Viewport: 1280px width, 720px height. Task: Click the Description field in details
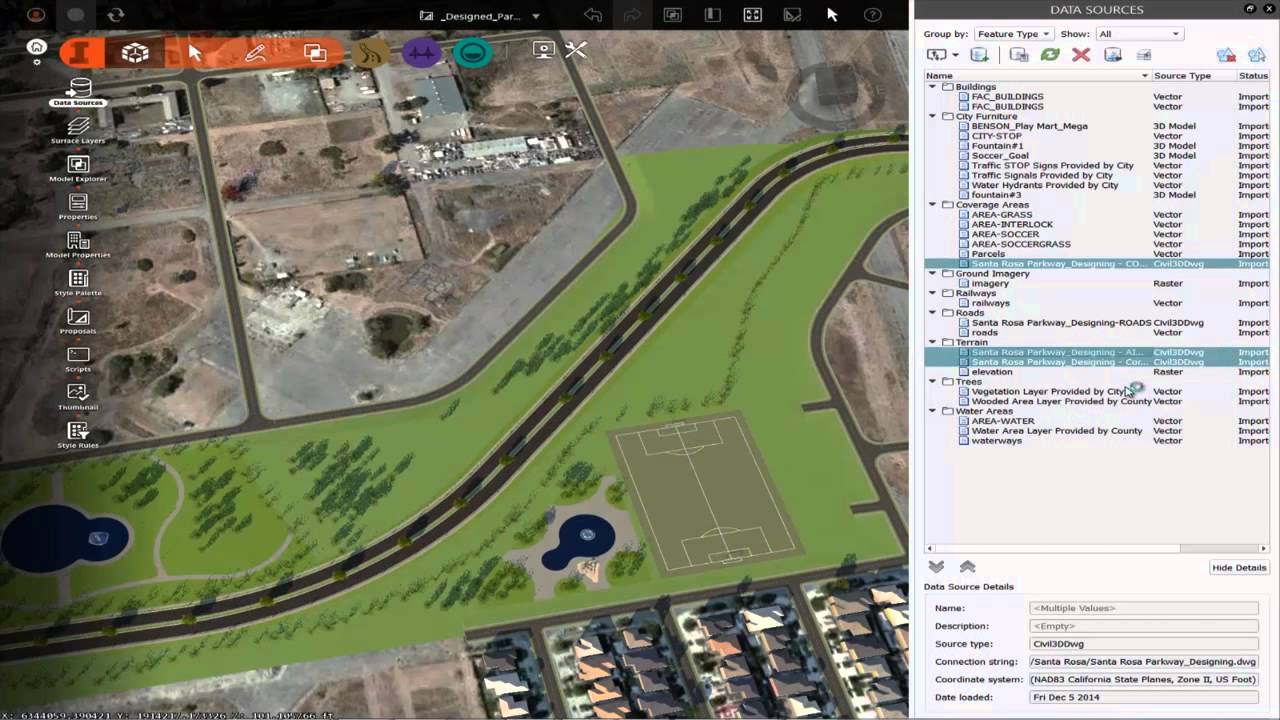pyautogui.click(x=1144, y=626)
